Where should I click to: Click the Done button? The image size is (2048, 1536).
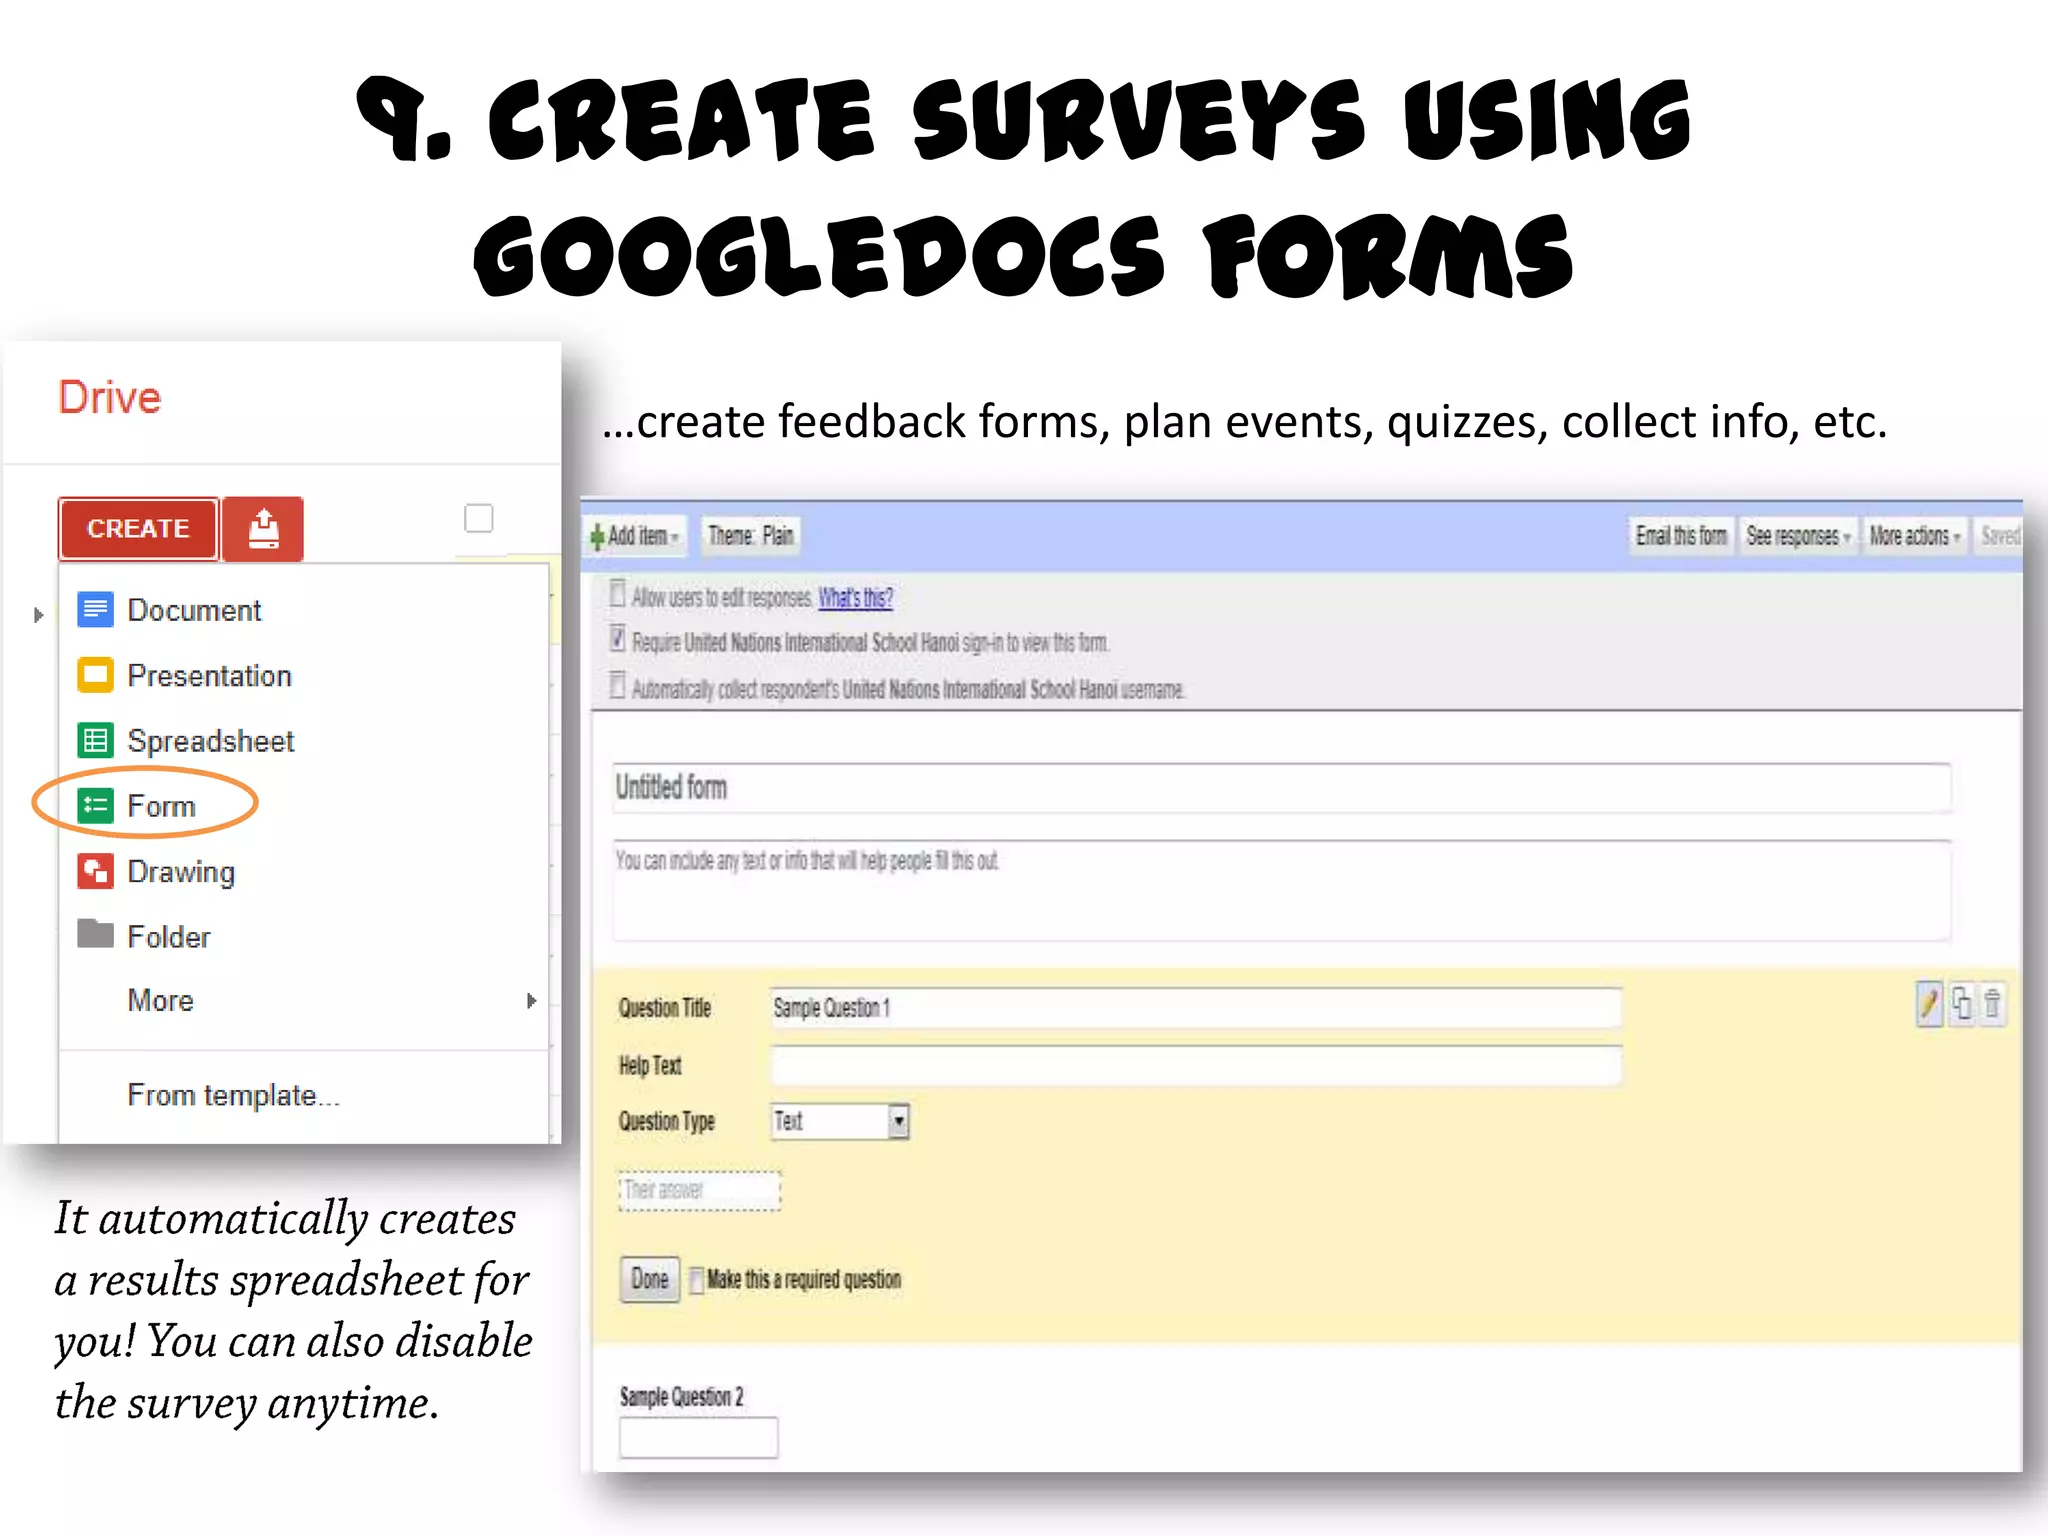(x=650, y=1279)
